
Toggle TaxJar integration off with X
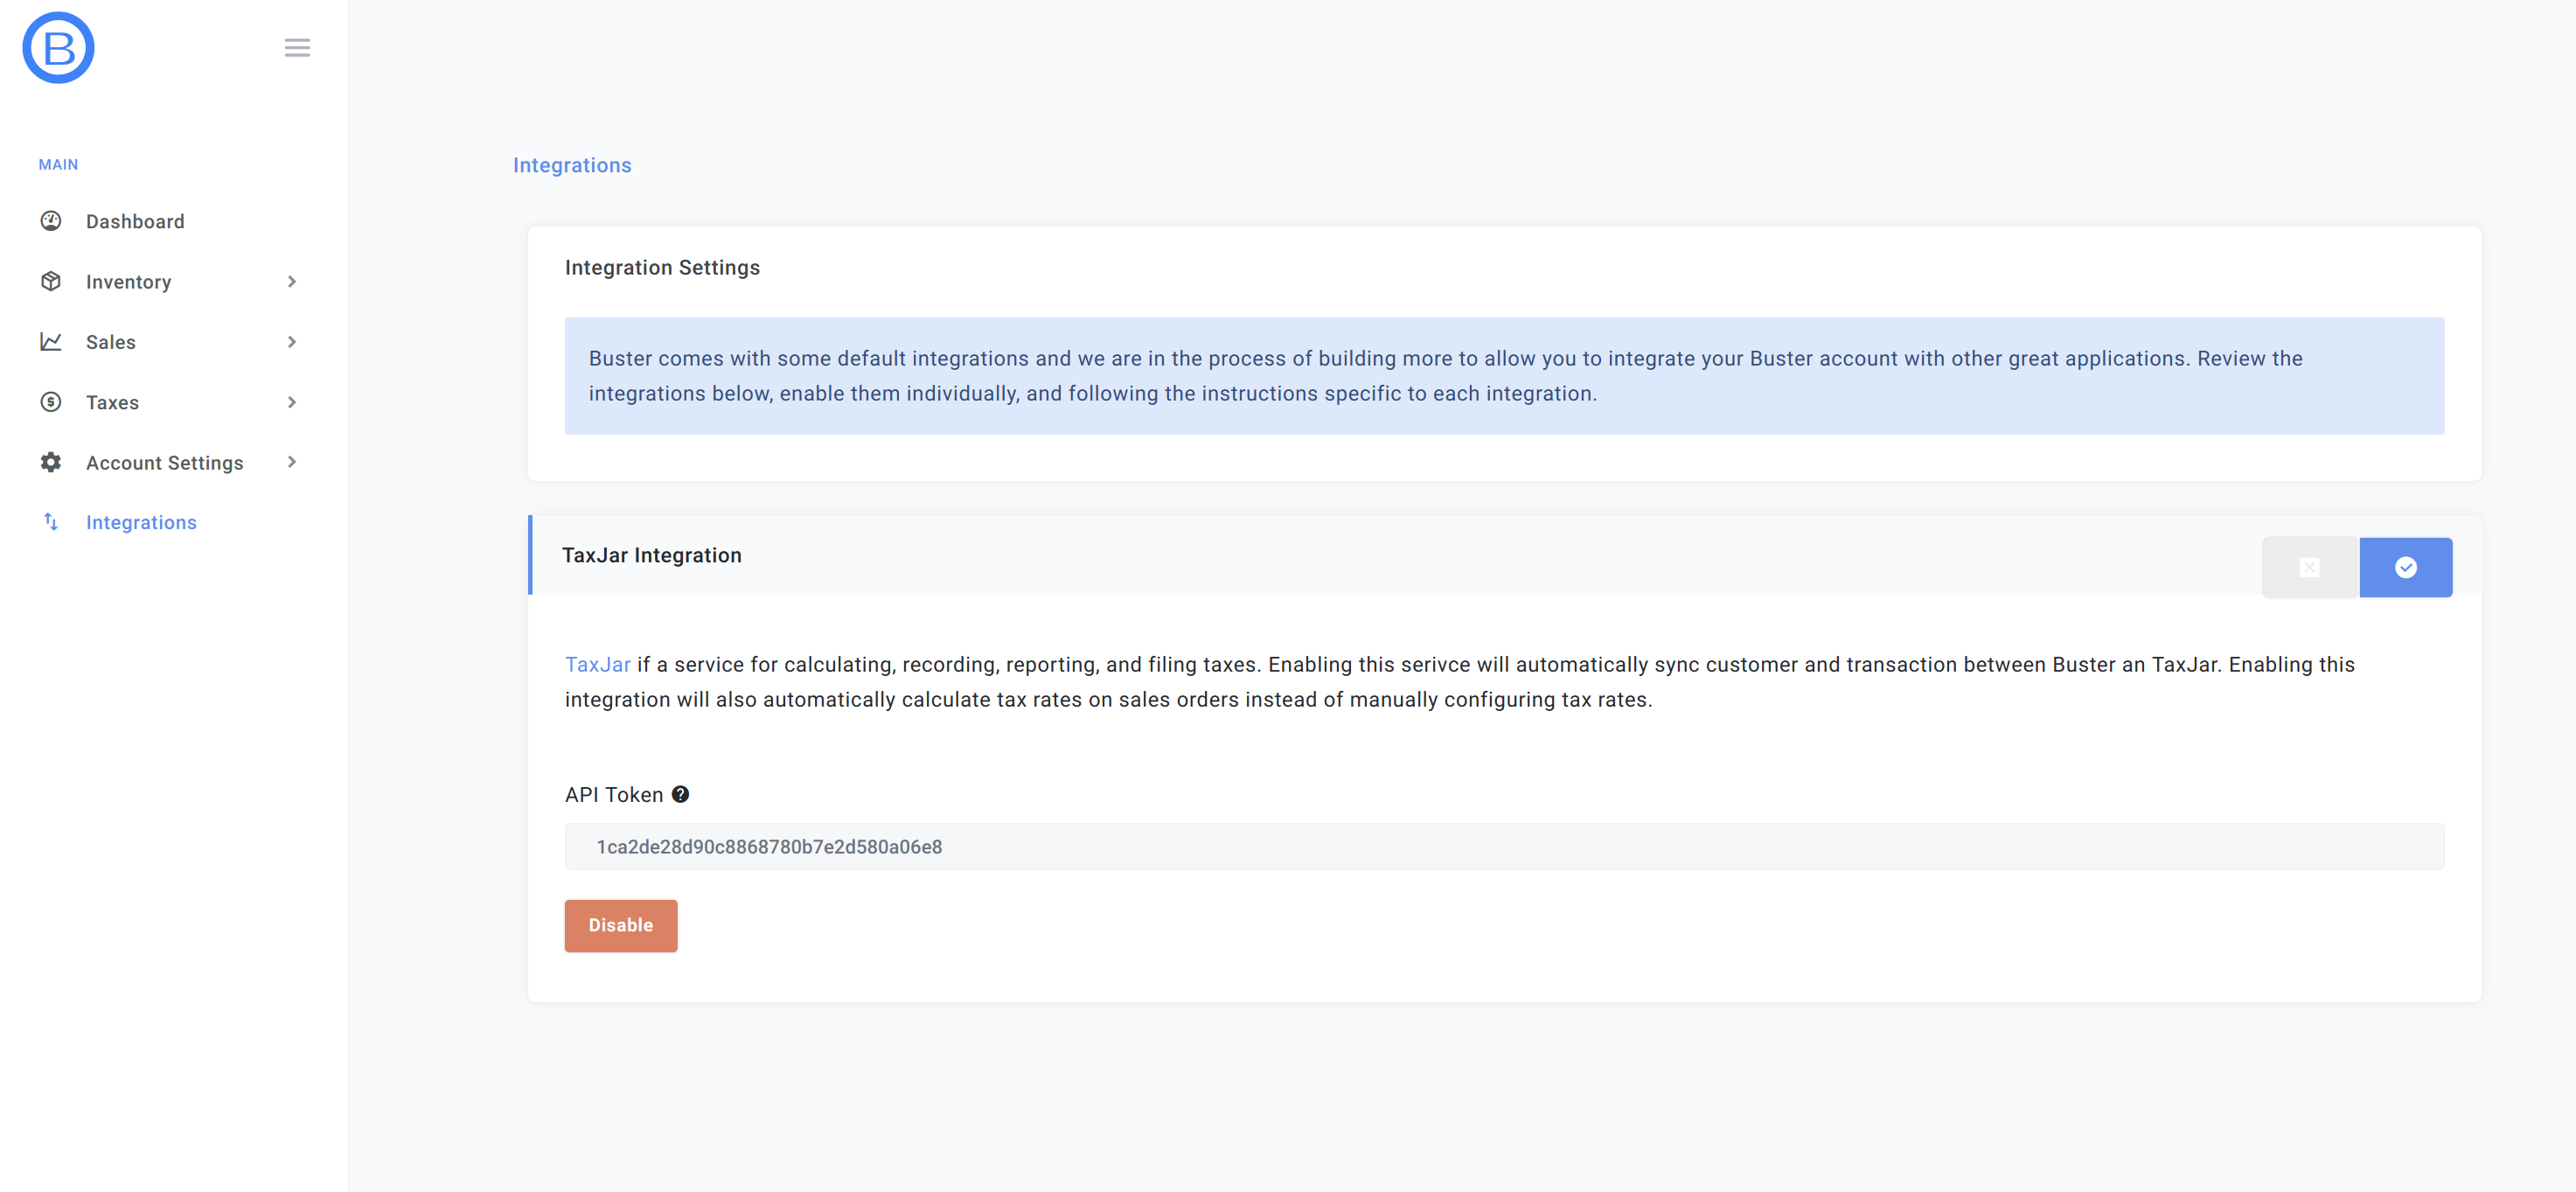pyautogui.click(x=2309, y=568)
